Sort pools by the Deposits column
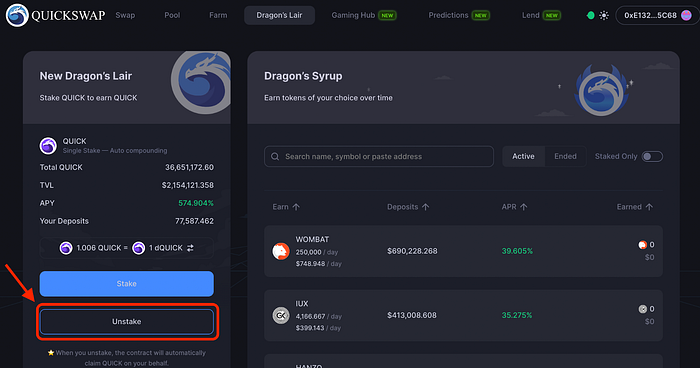This screenshot has height=368, width=700. 408,207
